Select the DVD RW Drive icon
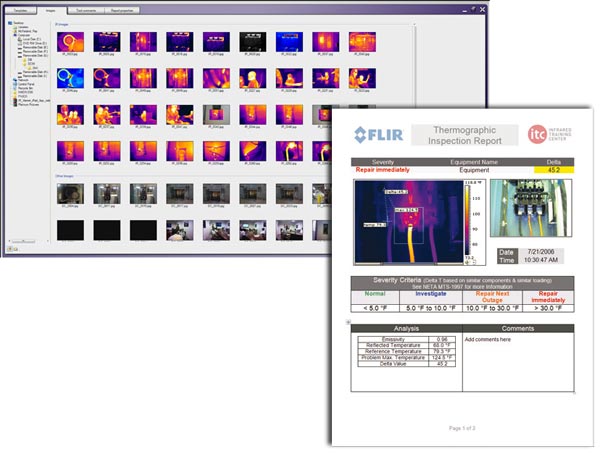 (x=20, y=44)
